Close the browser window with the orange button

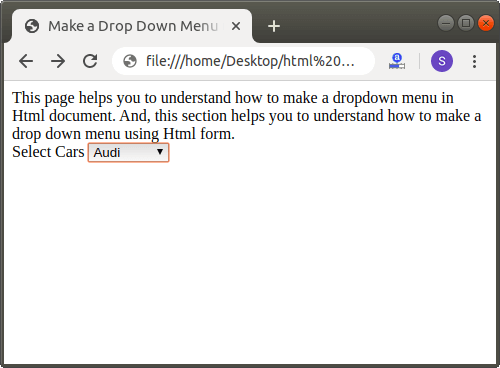coord(486,23)
